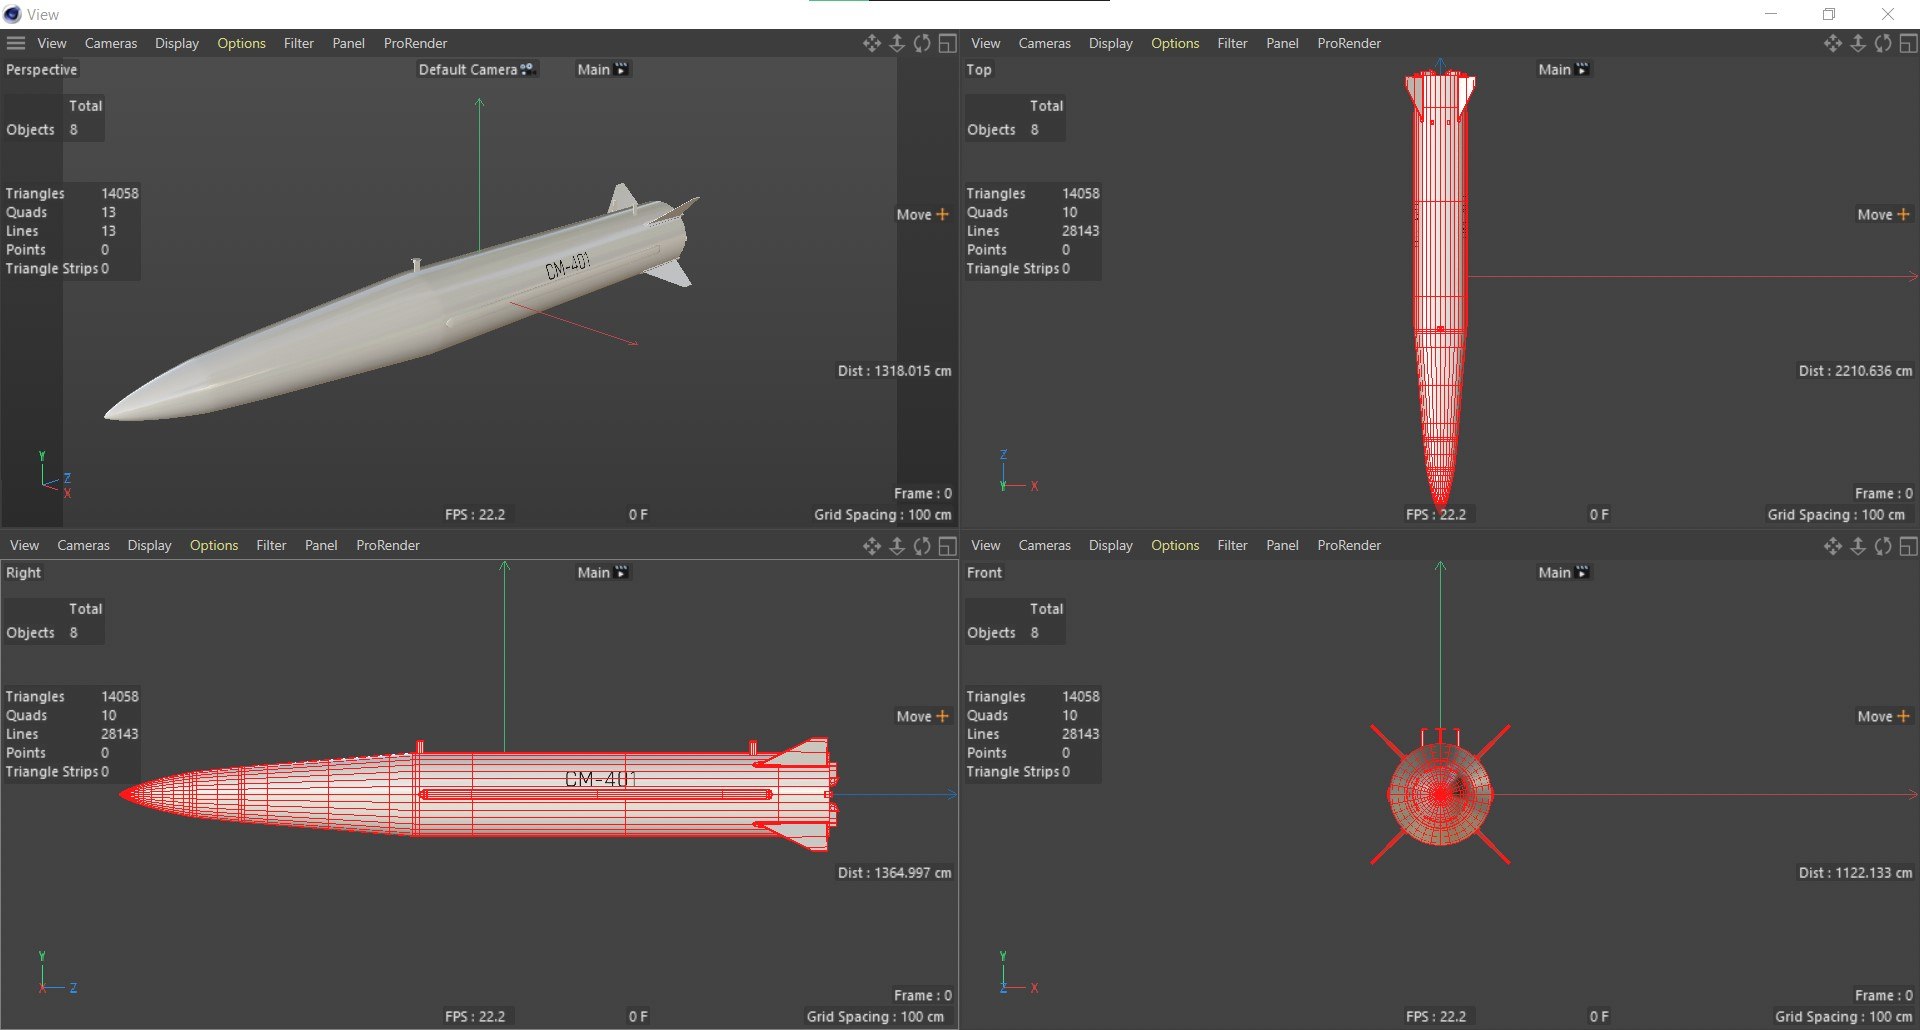Open the View menu in Perspective viewport
Screen dimensions: 1920x1030
click(52, 43)
